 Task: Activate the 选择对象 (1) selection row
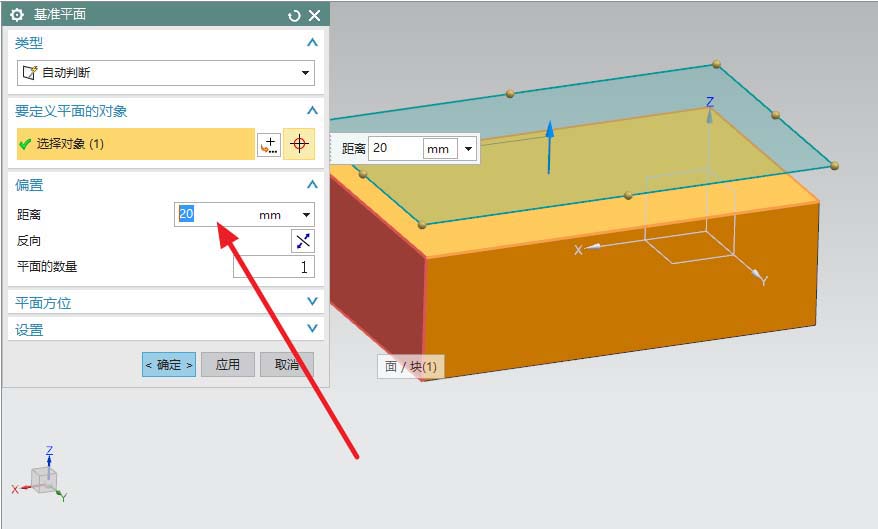click(136, 144)
